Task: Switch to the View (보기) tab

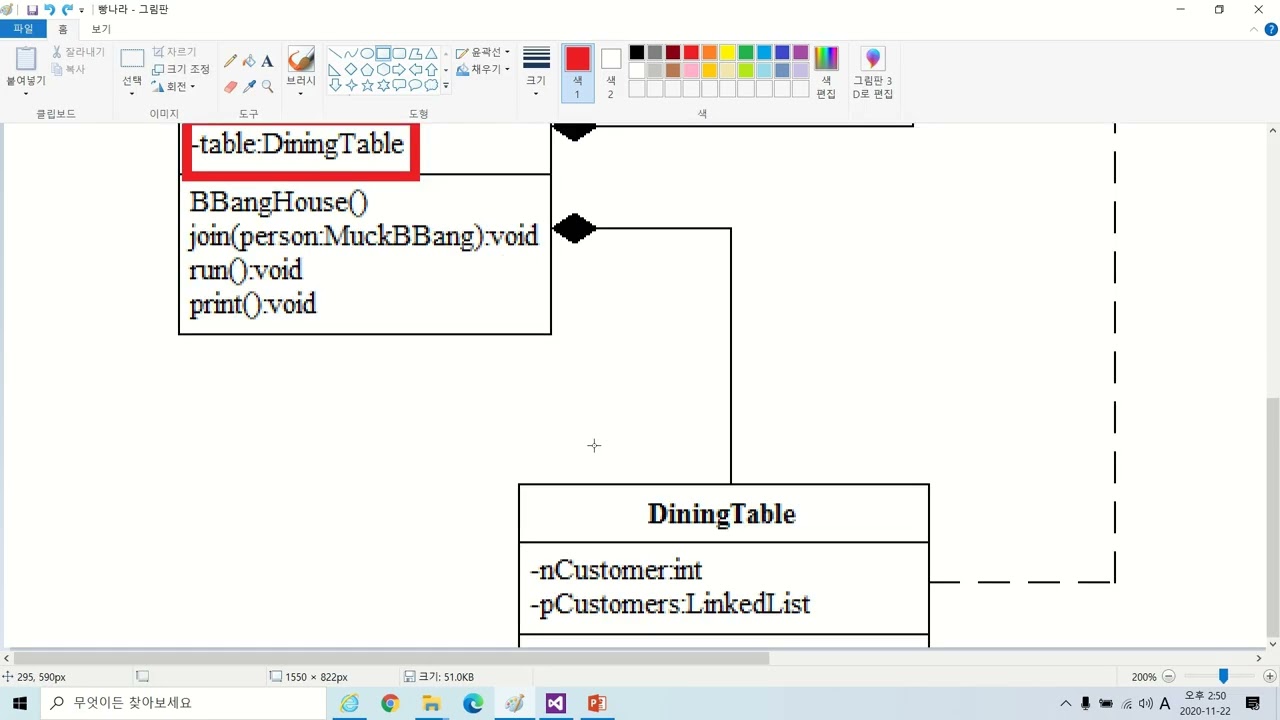Action: coord(101,30)
